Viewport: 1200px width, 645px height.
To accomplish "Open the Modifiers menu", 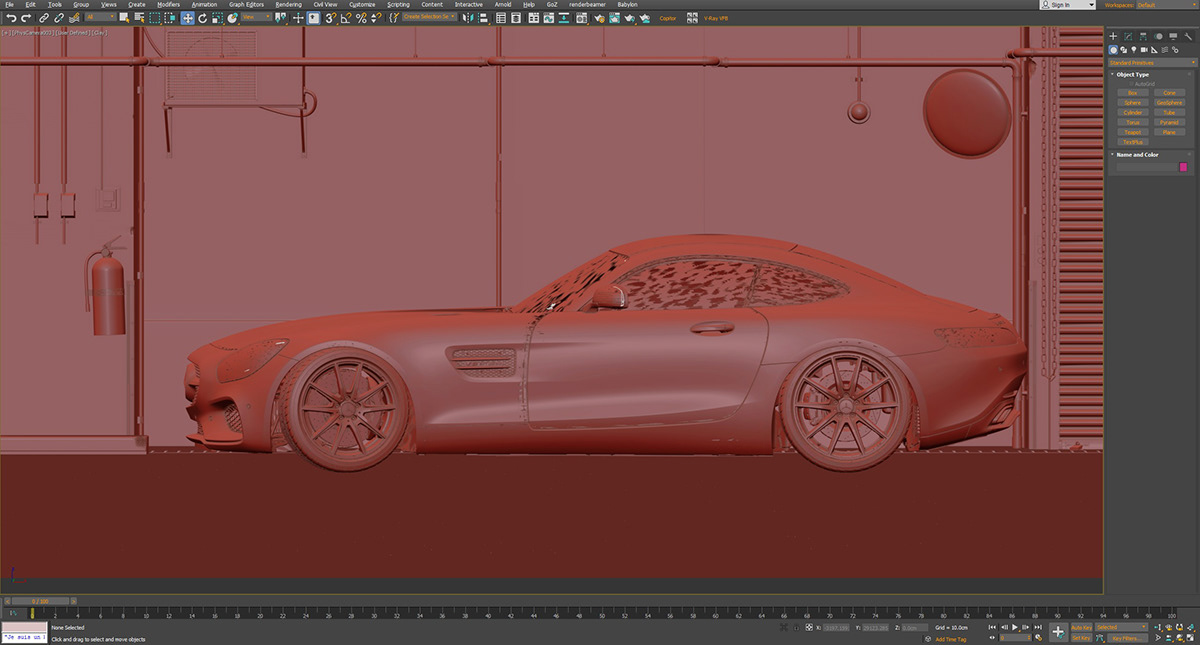I will (x=167, y=4).
